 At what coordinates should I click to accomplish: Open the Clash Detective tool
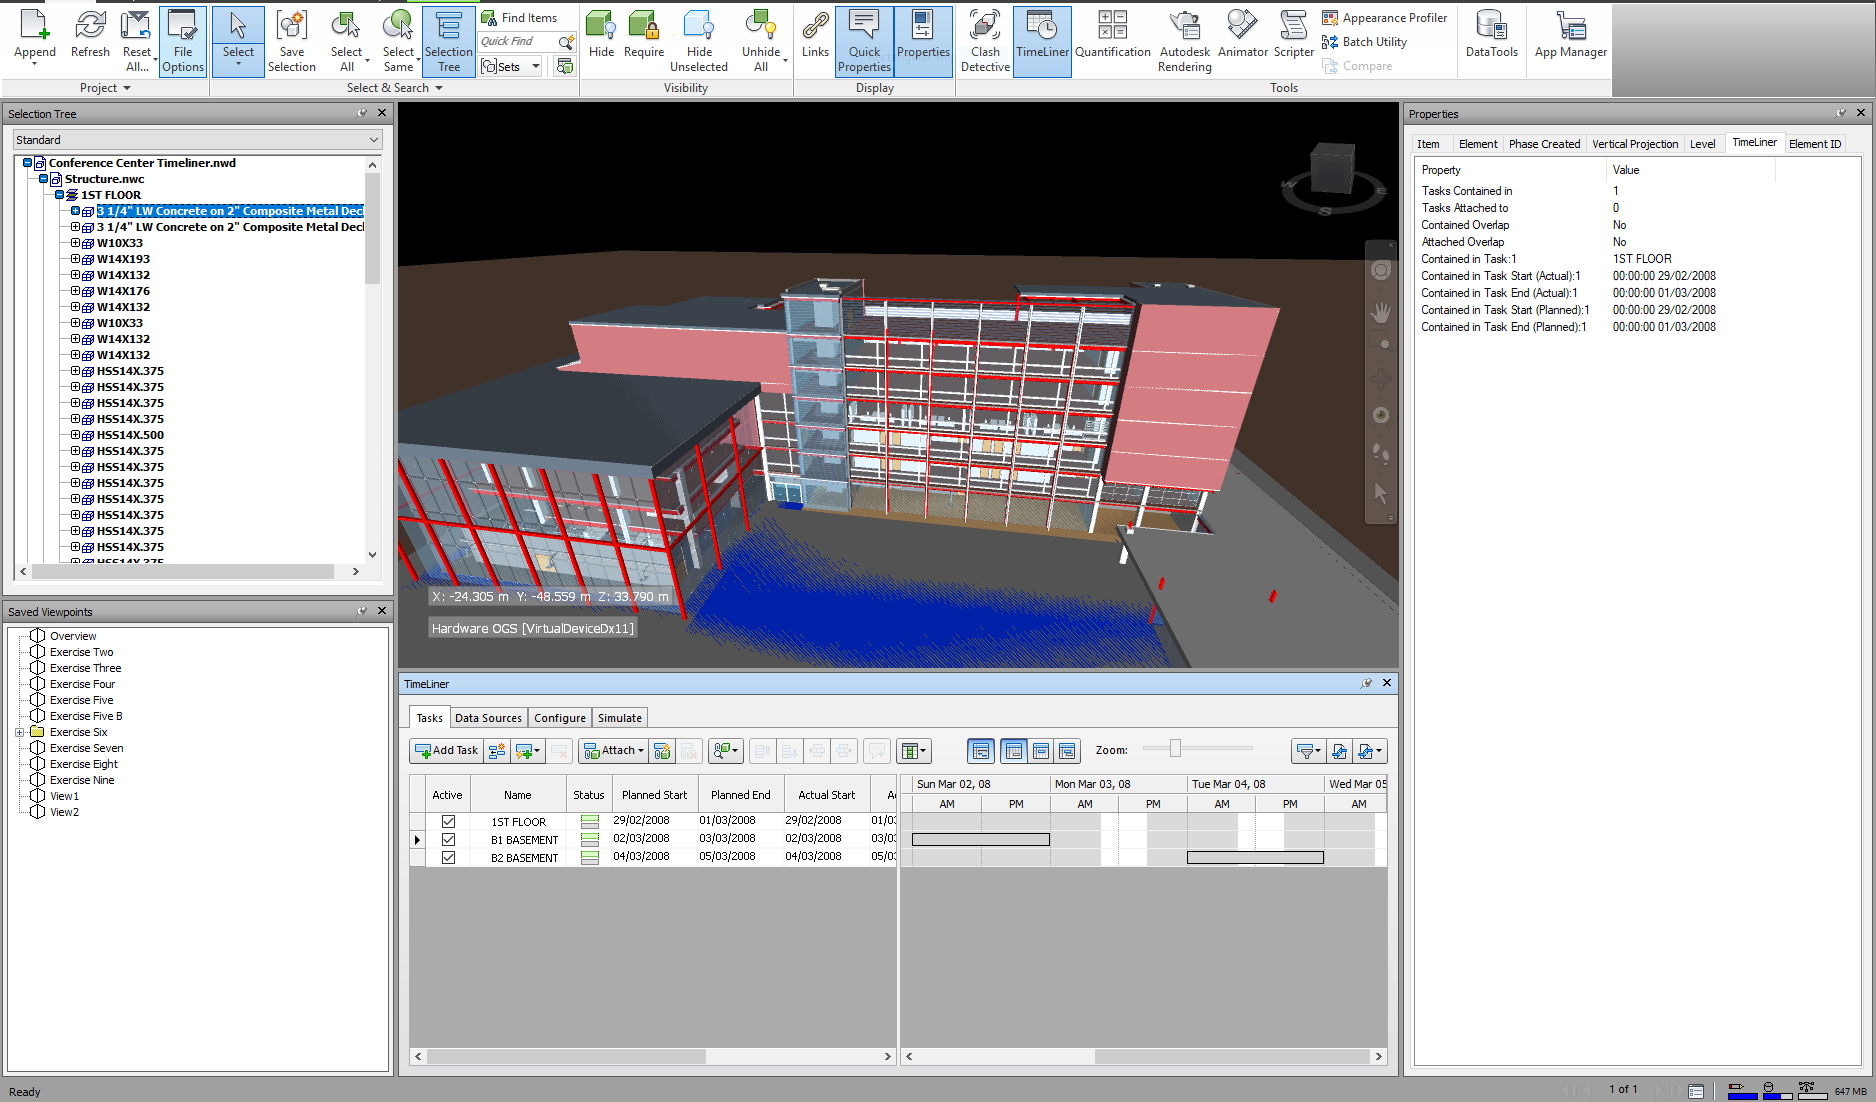coord(984,40)
